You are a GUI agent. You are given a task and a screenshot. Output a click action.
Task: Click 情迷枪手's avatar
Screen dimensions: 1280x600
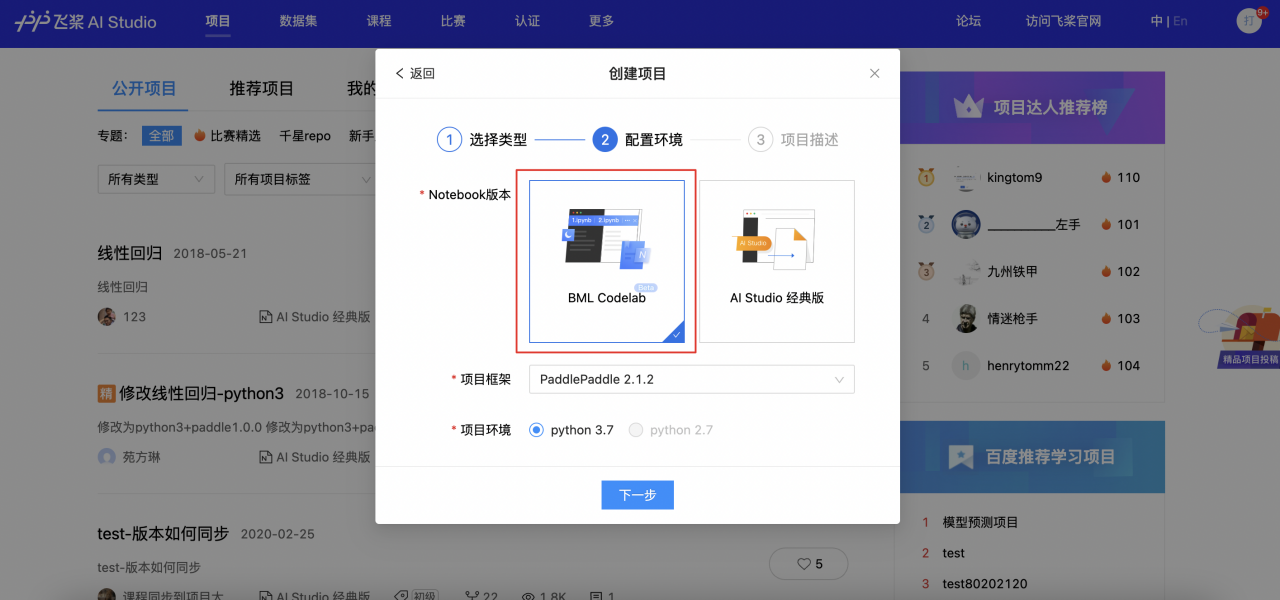pos(966,319)
